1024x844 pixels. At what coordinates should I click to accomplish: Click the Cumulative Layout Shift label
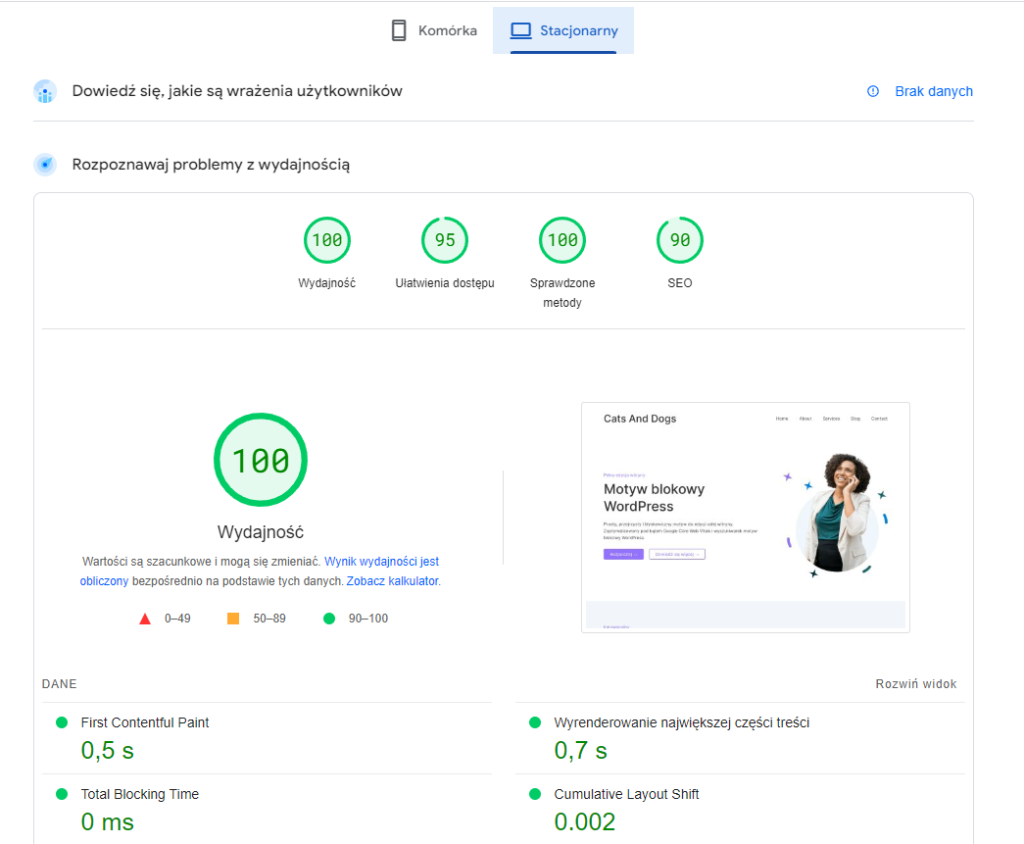626,794
